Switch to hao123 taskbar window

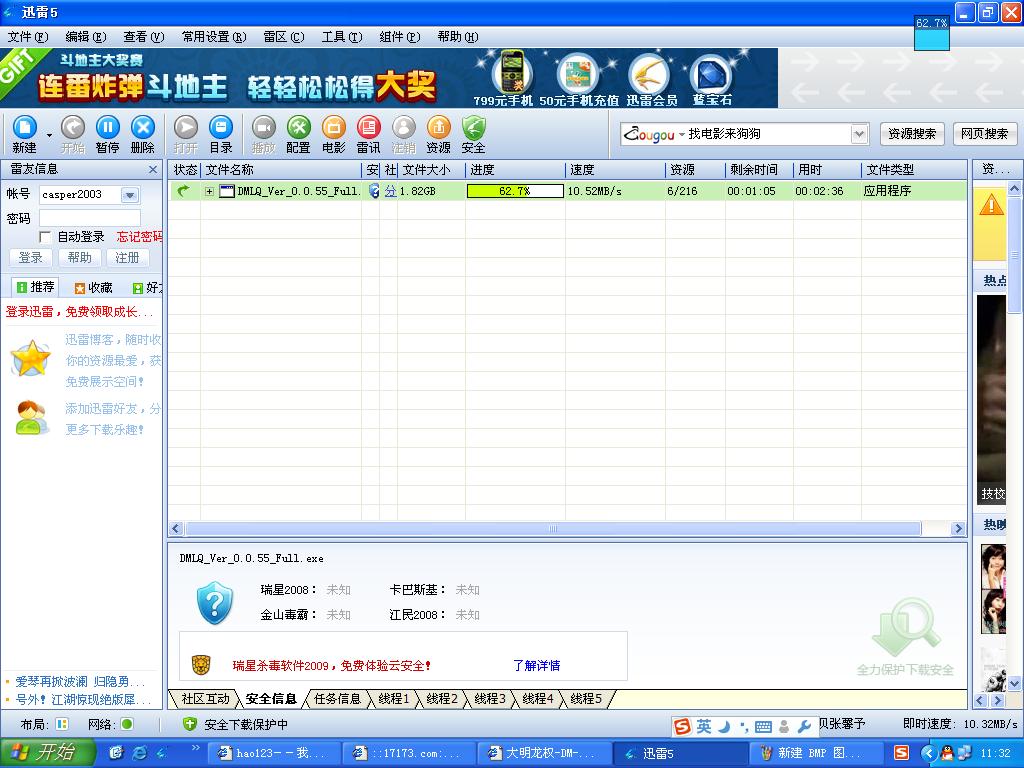276,753
